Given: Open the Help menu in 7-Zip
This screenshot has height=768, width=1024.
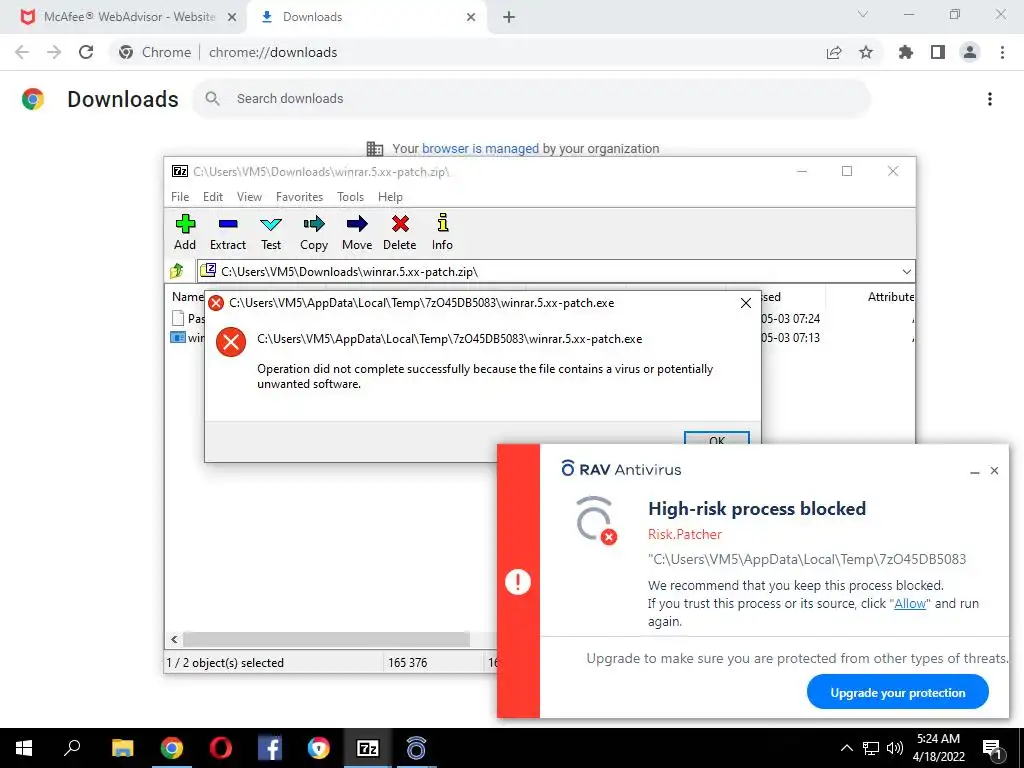Looking at the screenshot, I should 390,197.
